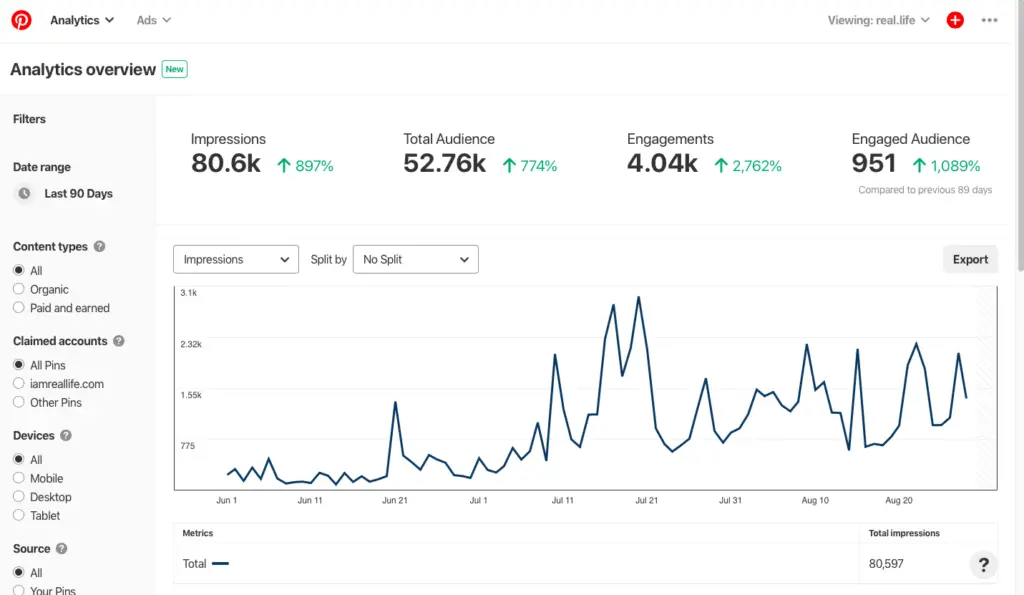The height and width of the screenshot is (595, 1024).
Task: Click the 774% audience change text
Action: pyautogui.click(x=538, y=166)
